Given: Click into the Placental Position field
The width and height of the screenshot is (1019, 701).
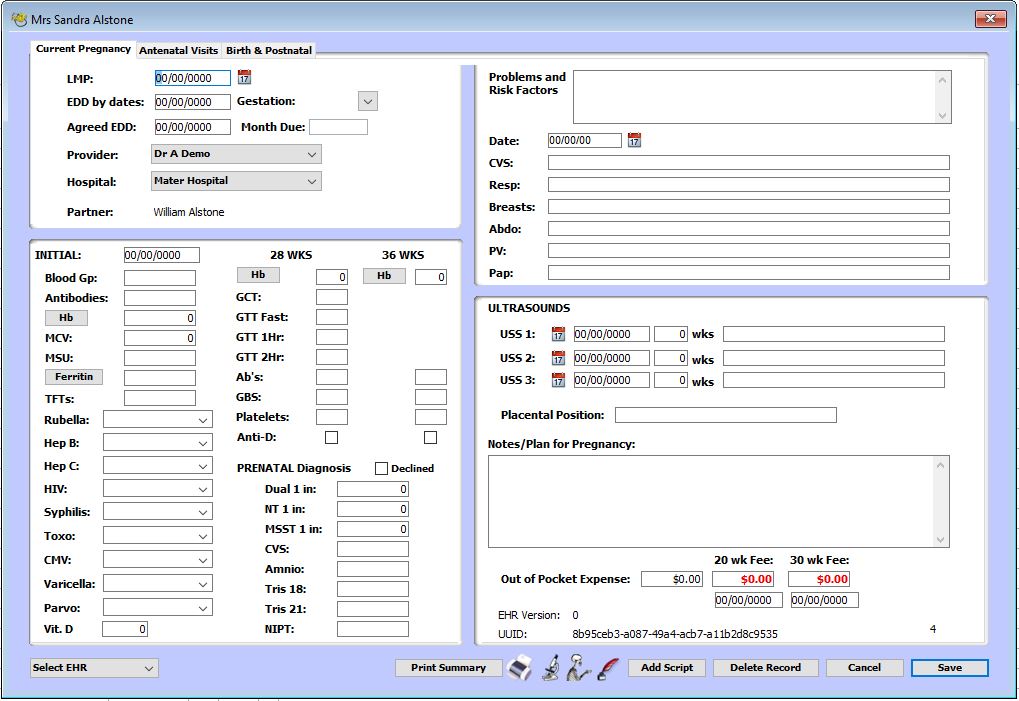Looking at the screenshot, I should 725,415.
